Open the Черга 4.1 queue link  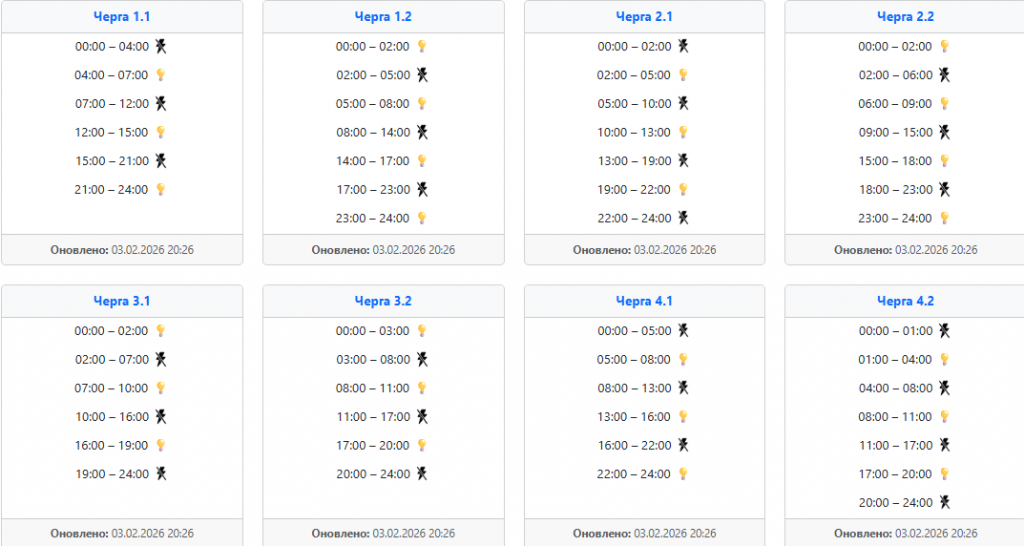click(x=644, y=301)
